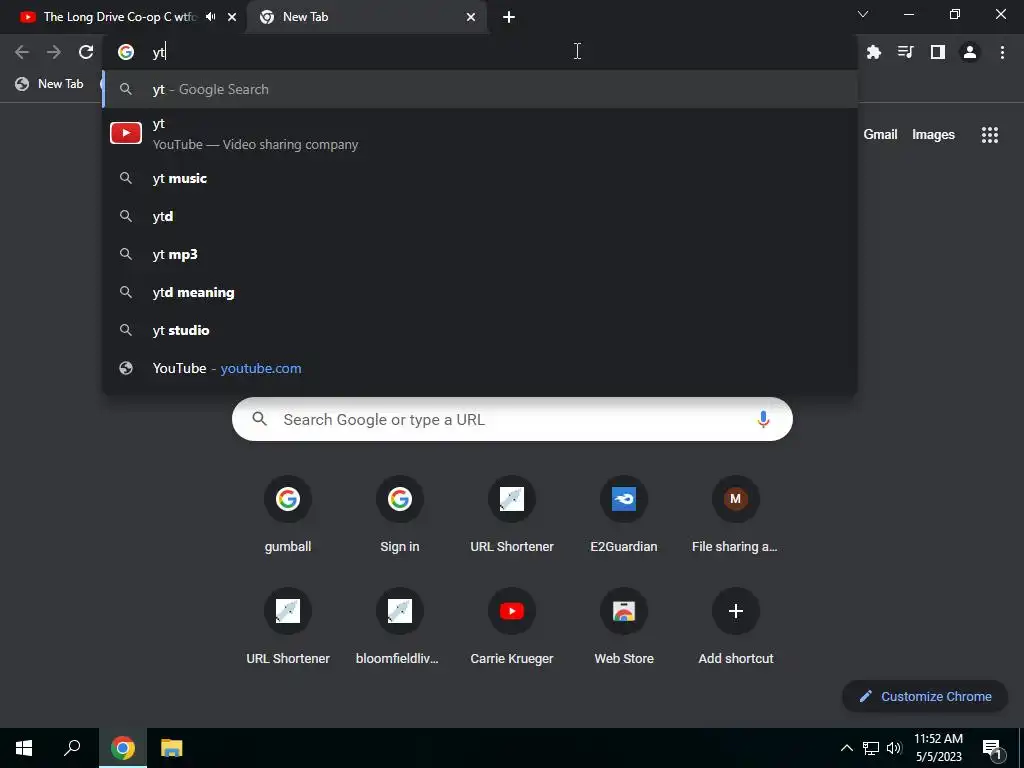Open the clock and date in taskbar

pos(938,748)
